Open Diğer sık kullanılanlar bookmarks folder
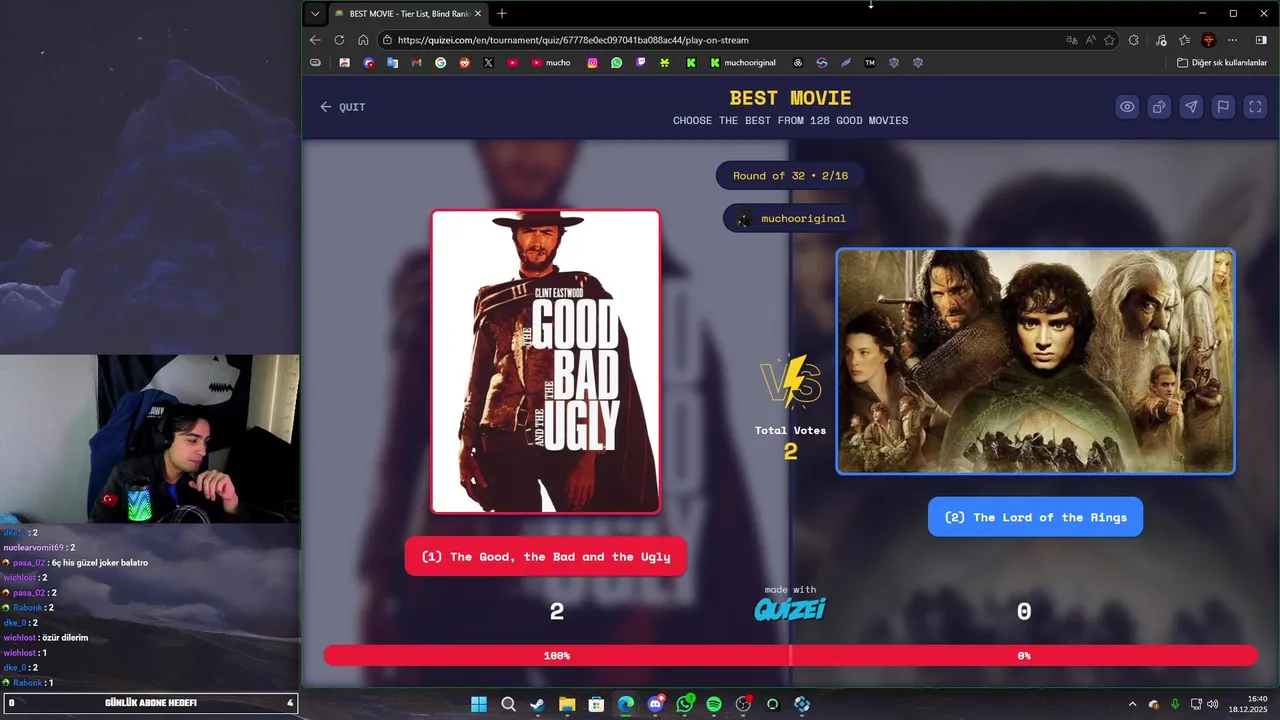This screenshot has width=1280, height=720. 1222,62
